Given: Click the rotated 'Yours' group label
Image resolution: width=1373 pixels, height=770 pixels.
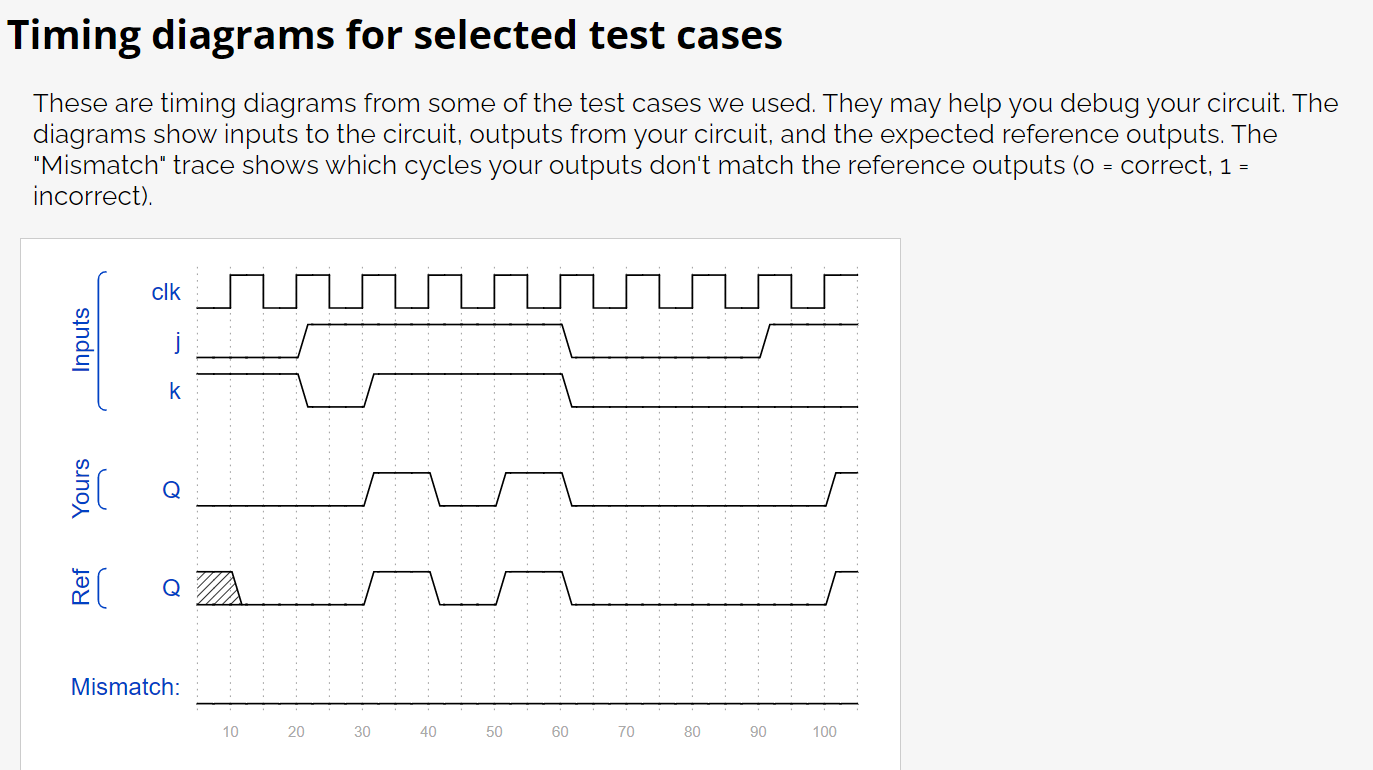Looking at the screenshot, I should click(82, 488).
